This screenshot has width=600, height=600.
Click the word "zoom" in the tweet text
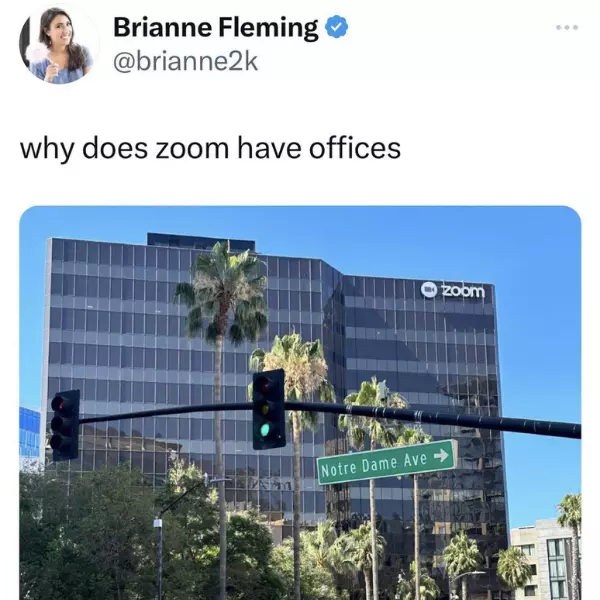(192, 150)
